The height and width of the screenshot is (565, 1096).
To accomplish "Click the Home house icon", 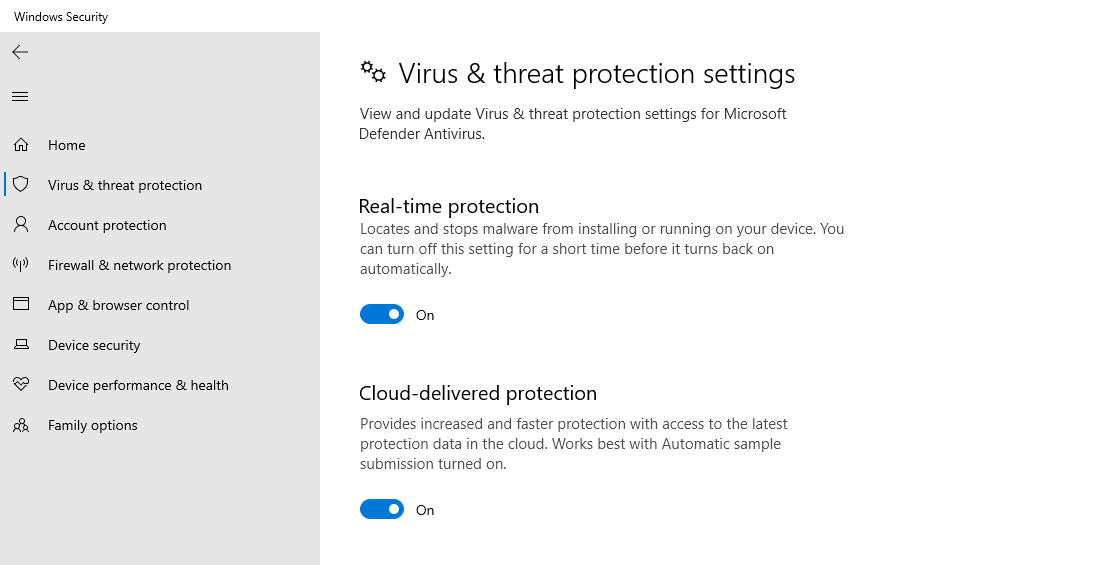I will [x=21, y=145].
